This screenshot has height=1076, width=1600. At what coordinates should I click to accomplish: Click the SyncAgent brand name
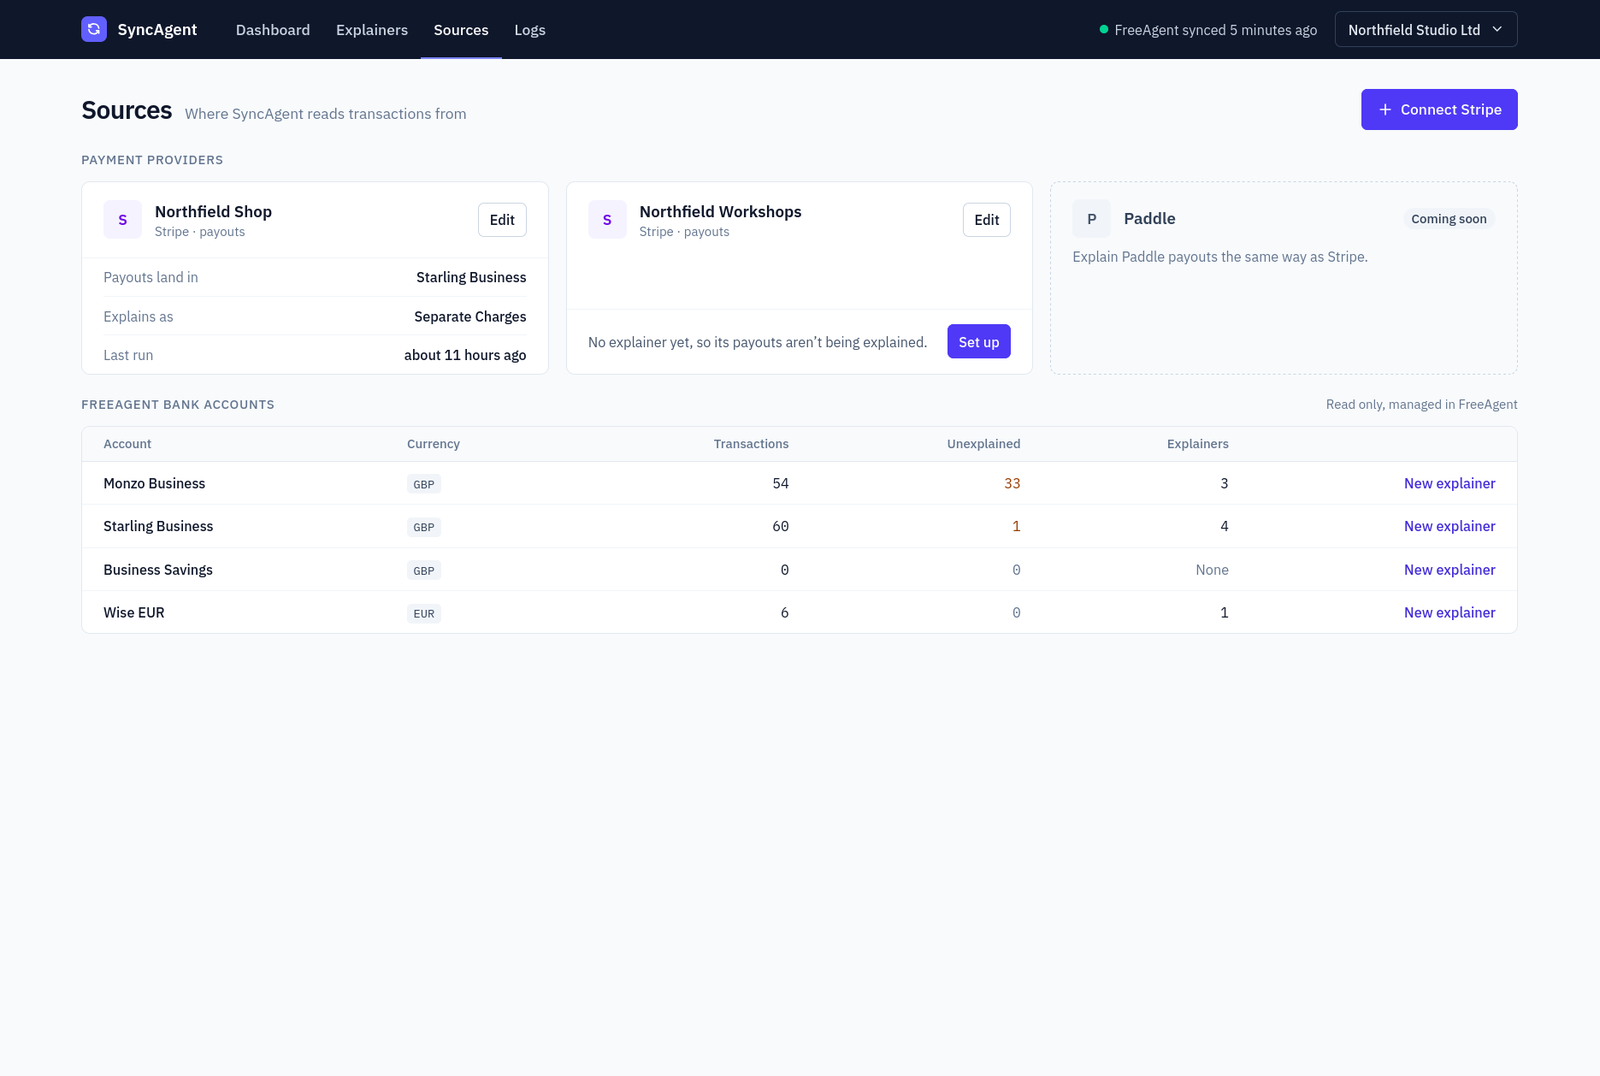click(x=157, y=30)
